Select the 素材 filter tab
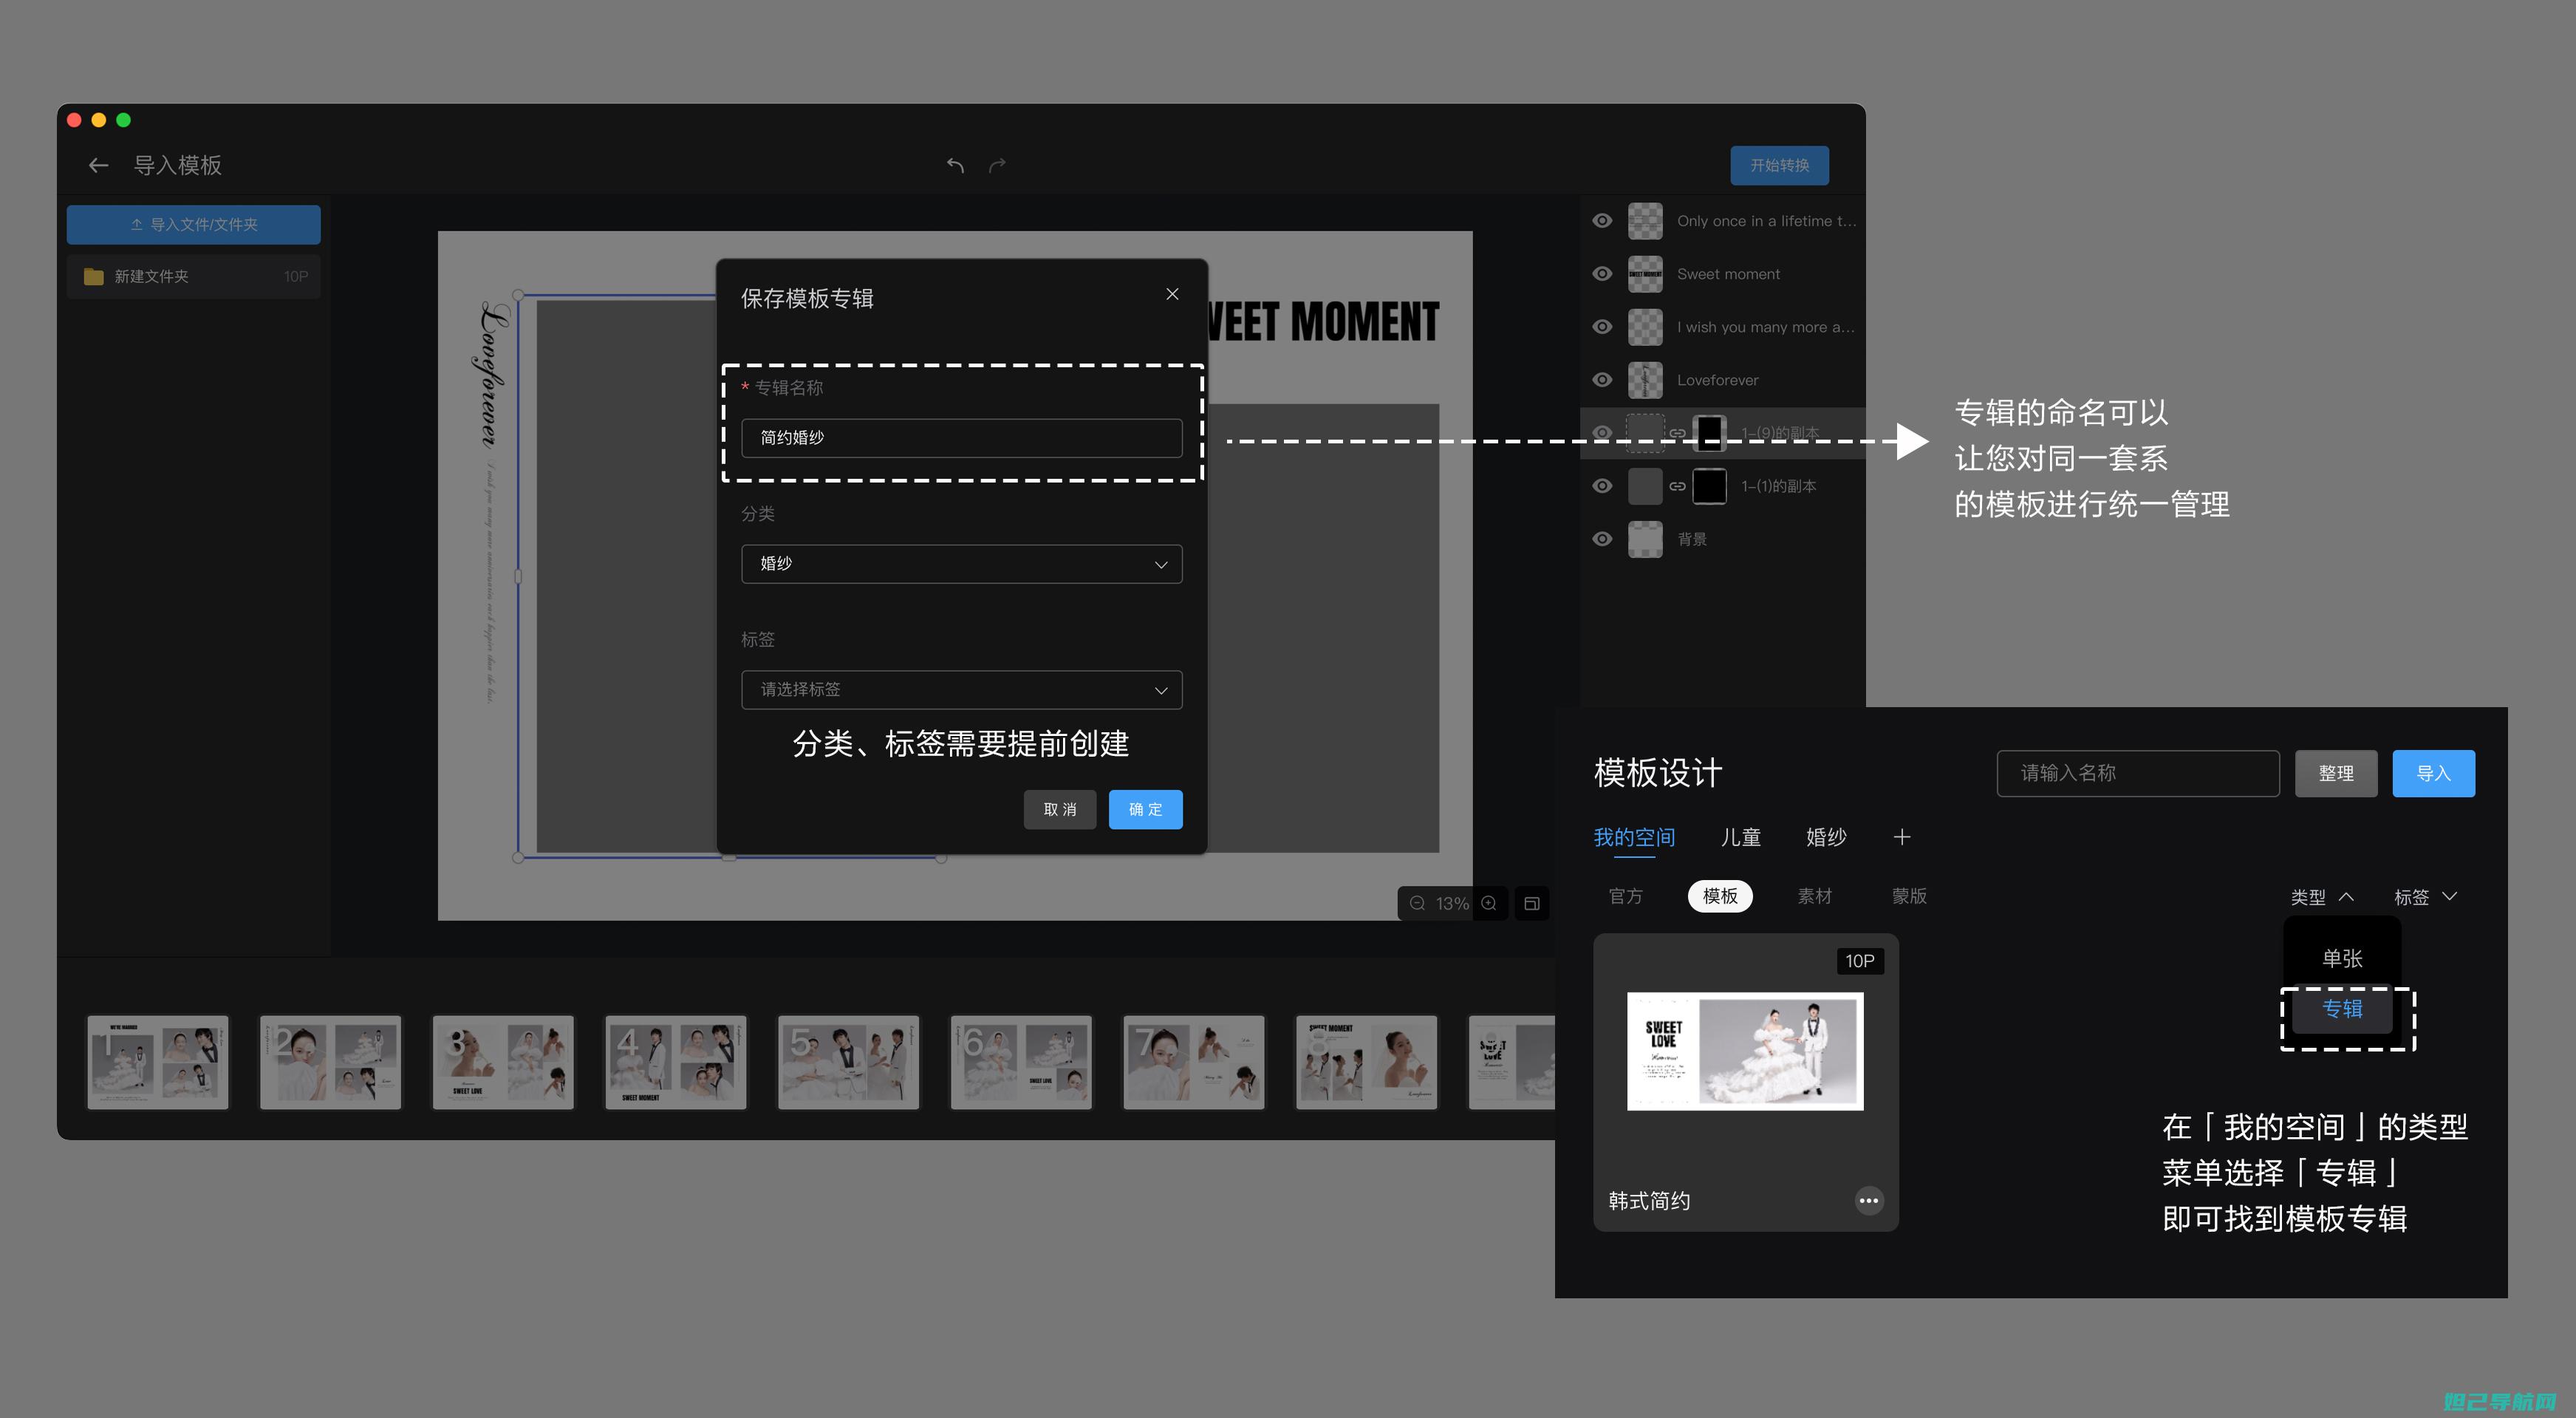 (1814, 896)
